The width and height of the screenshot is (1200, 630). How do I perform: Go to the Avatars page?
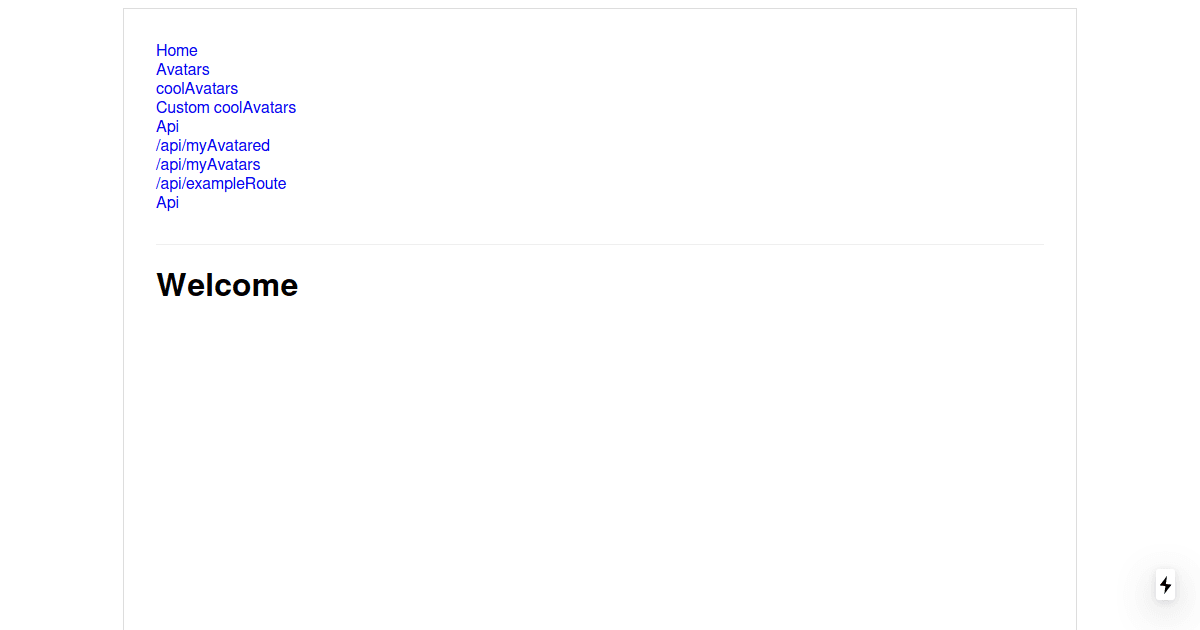point(183,70)
